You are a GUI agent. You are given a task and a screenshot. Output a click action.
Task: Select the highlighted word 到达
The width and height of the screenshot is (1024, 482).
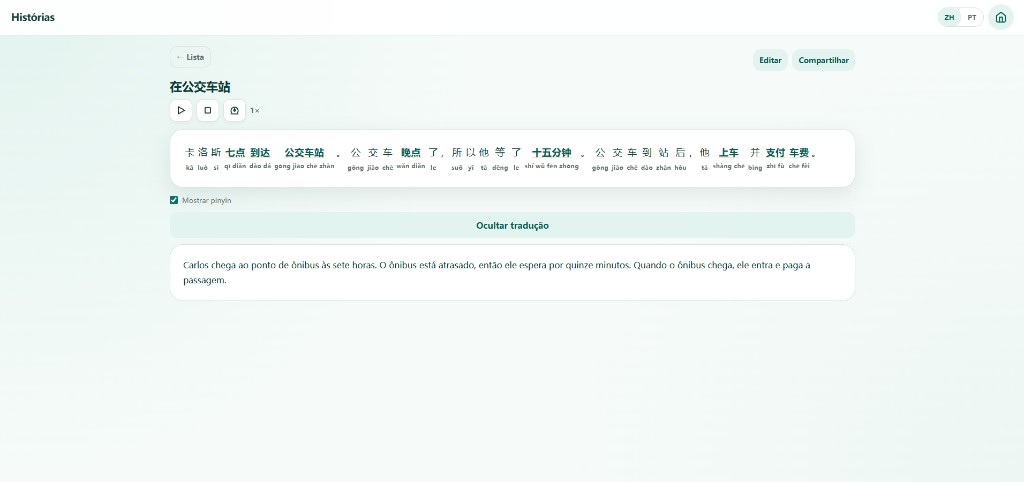(260, 153)
